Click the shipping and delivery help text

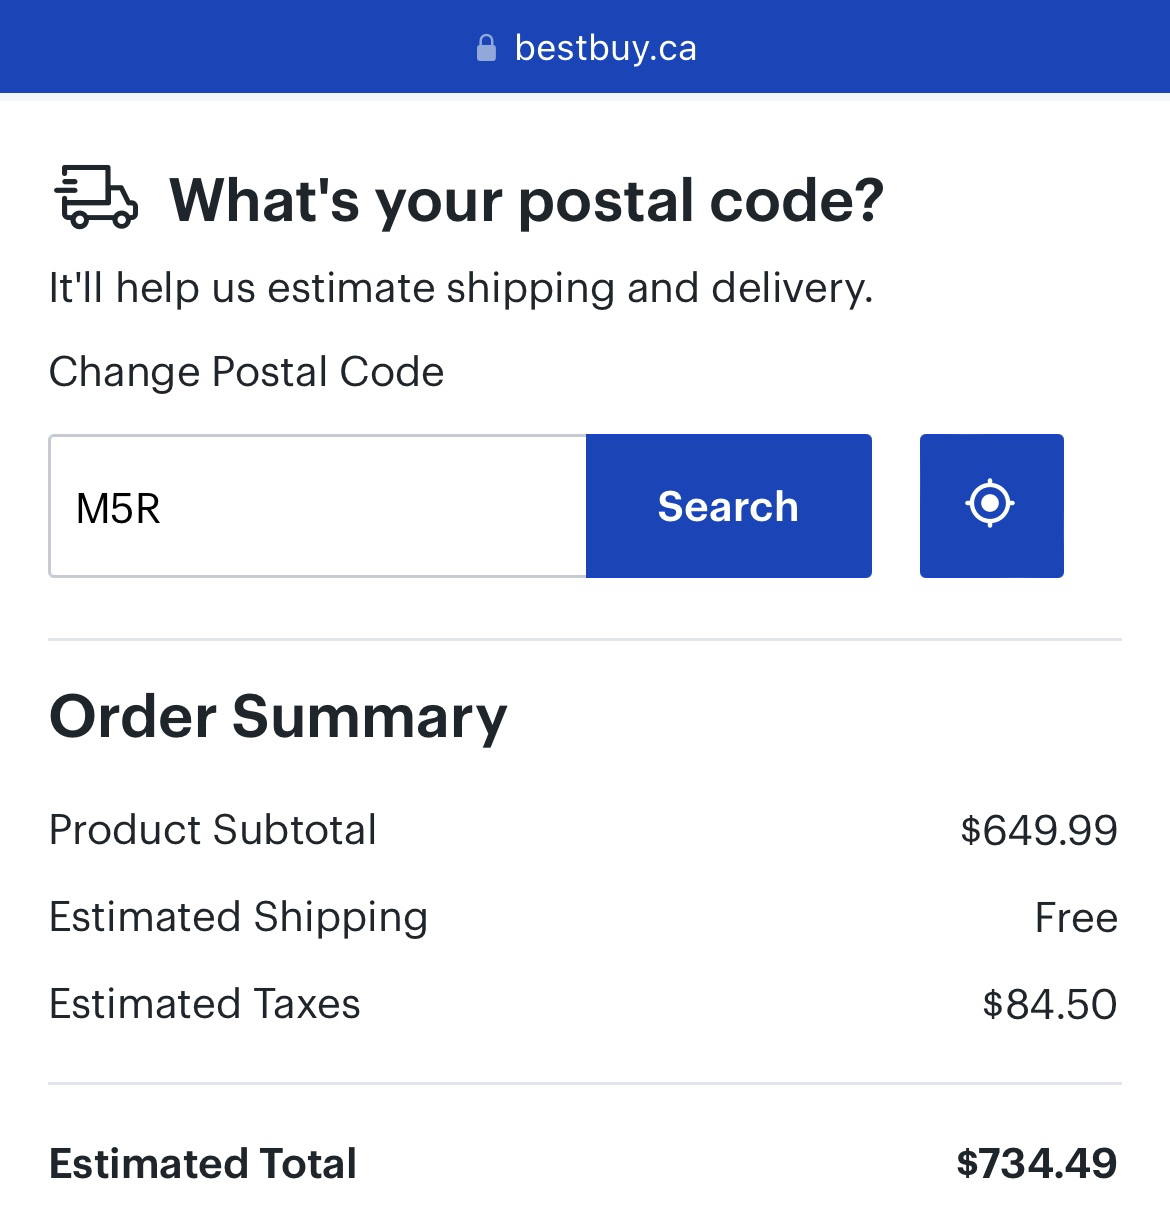[x=461, y=289]
